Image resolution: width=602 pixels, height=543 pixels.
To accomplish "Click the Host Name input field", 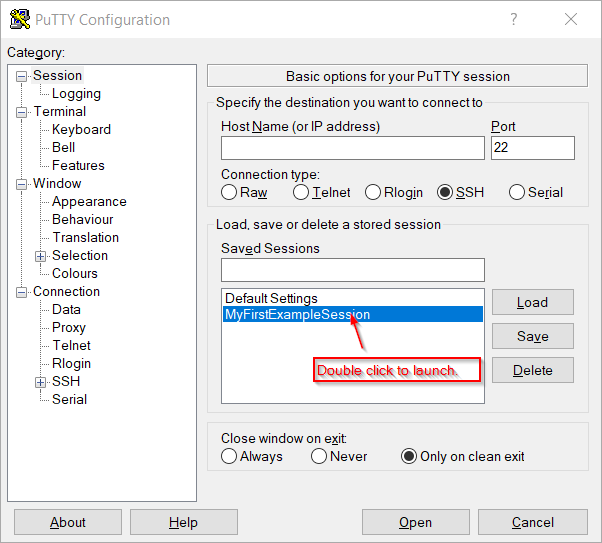I will [x=352, y=148].
